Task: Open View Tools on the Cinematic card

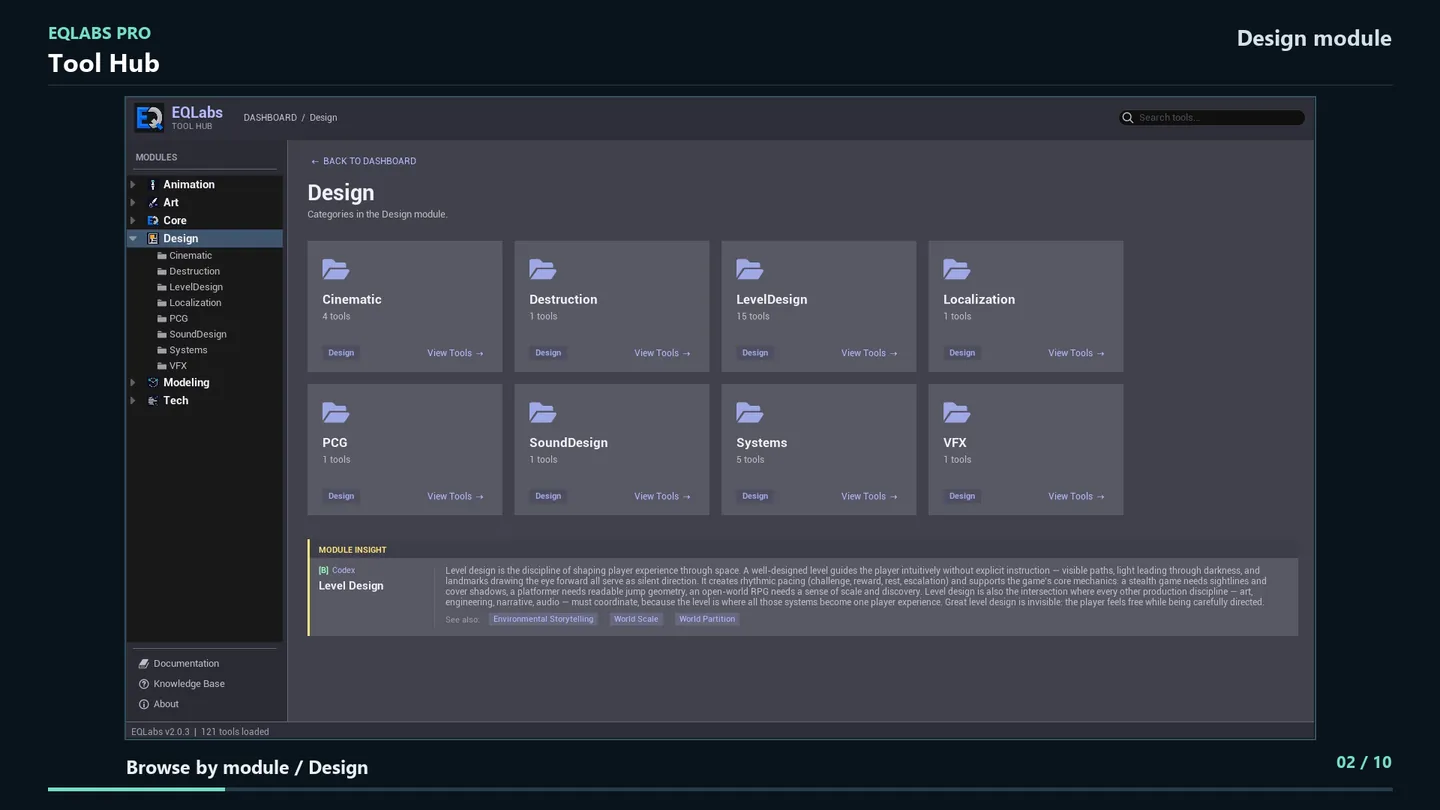Action: pos(455,353)
